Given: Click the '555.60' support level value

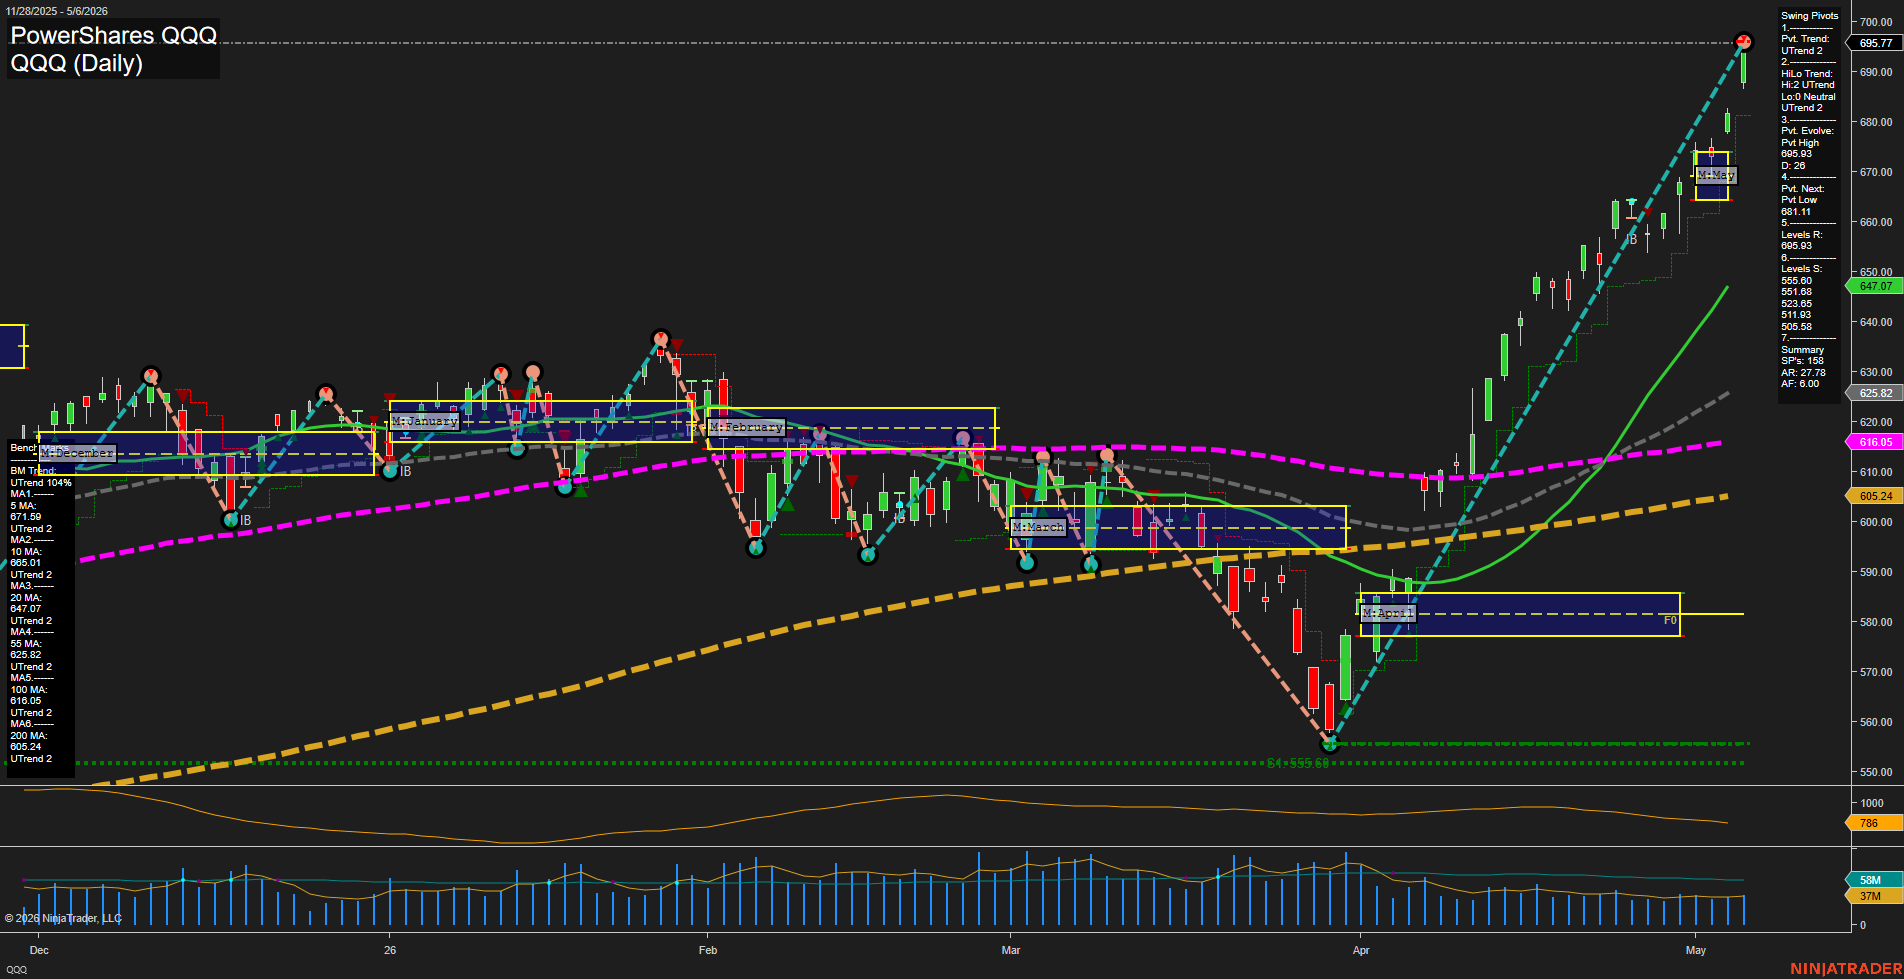Looking at the screenshot, I should [1796, 281].
